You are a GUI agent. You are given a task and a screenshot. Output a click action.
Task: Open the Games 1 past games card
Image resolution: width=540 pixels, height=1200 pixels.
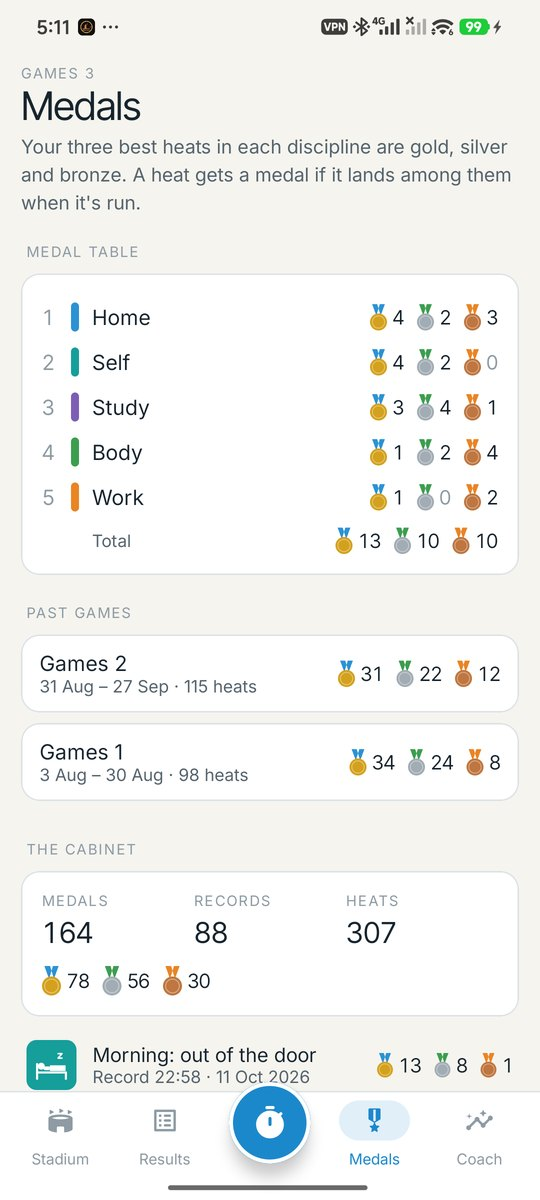tap(270, 762)
